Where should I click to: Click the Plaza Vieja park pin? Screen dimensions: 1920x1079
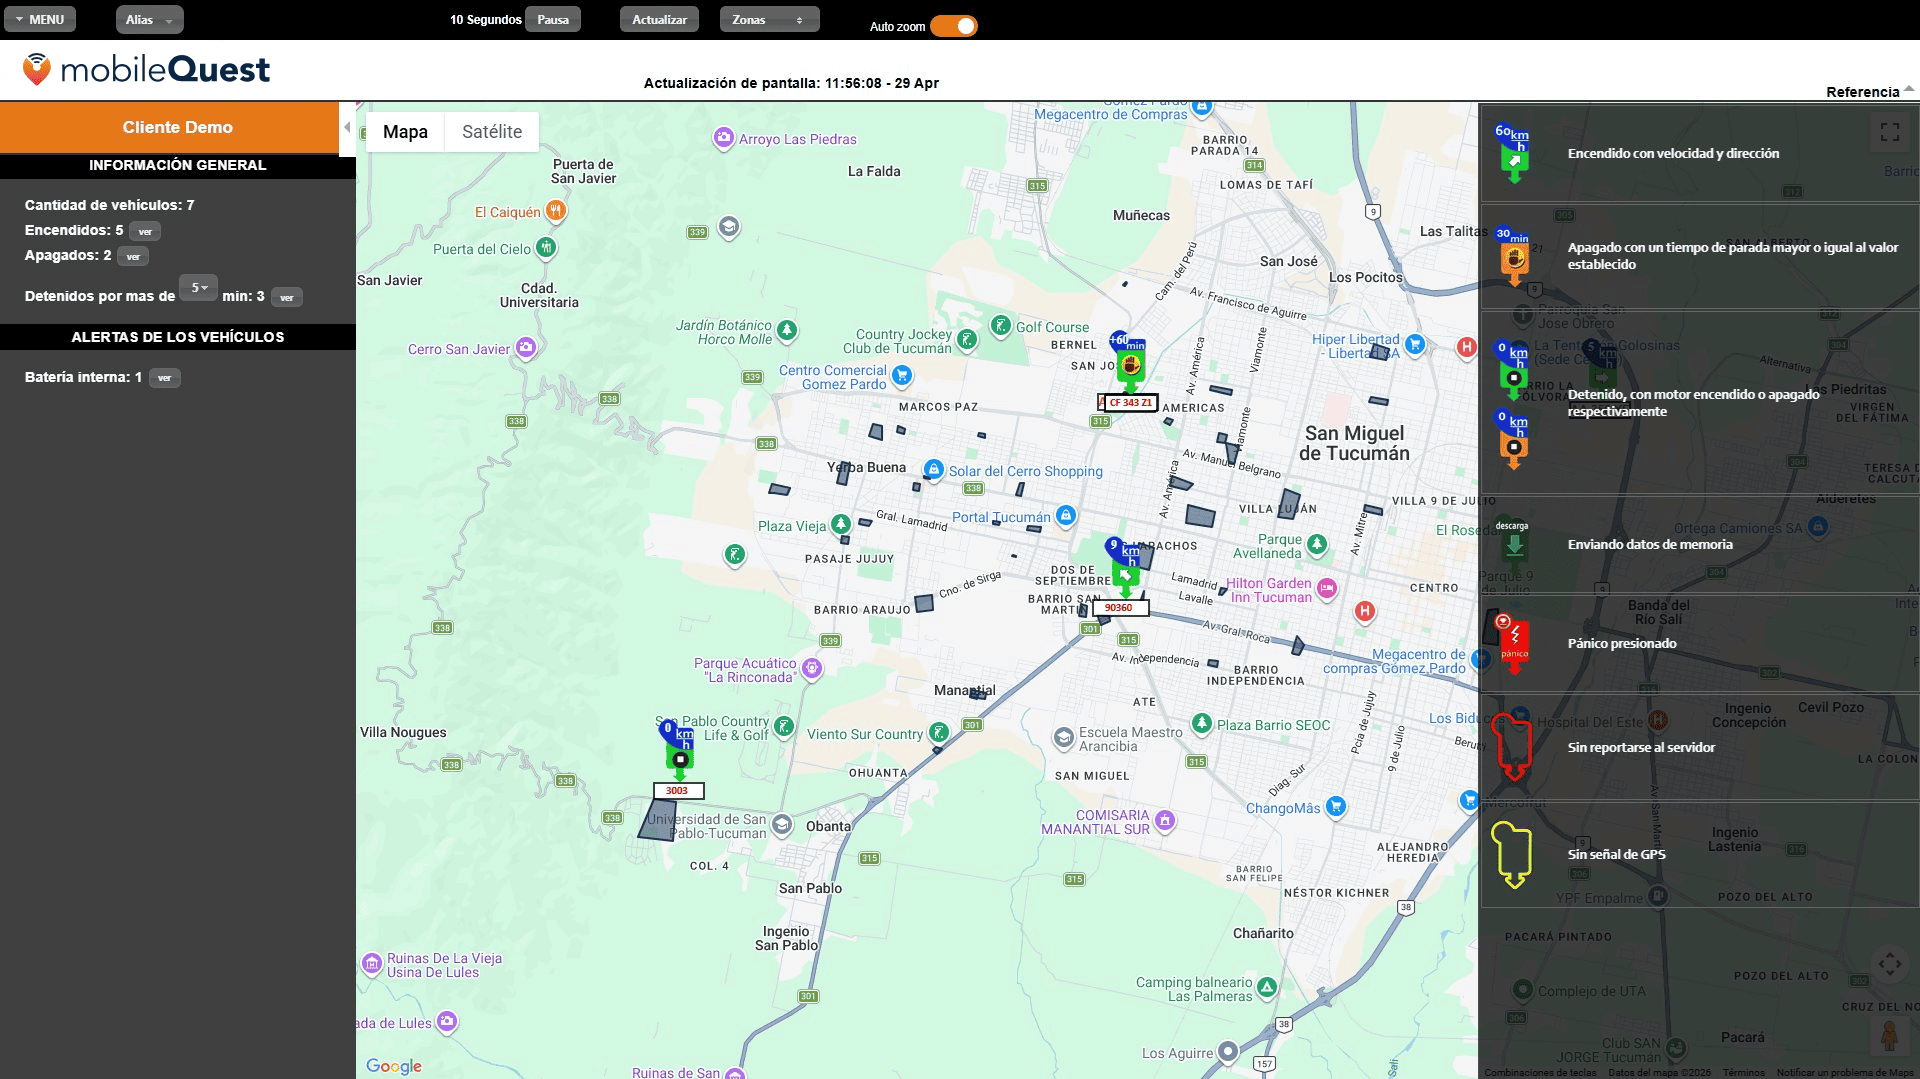(x=841, y=524)
